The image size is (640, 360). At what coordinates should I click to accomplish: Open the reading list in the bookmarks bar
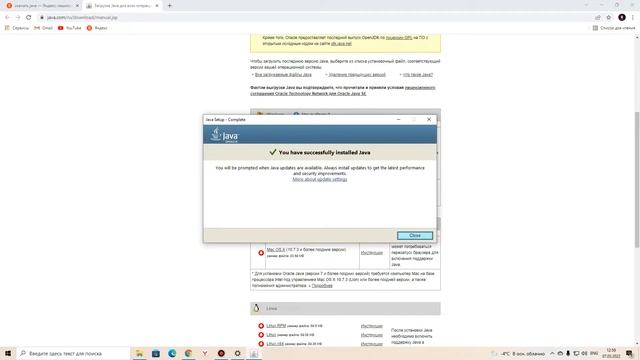(613, 28)
